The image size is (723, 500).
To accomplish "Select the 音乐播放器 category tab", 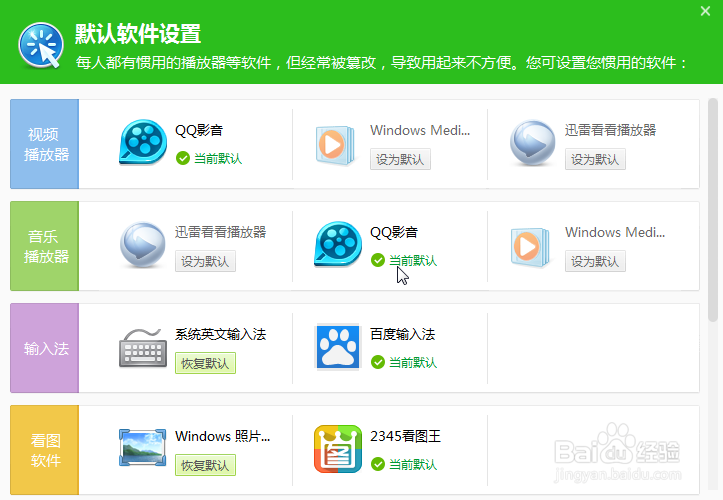I will (x=45, y=246).
